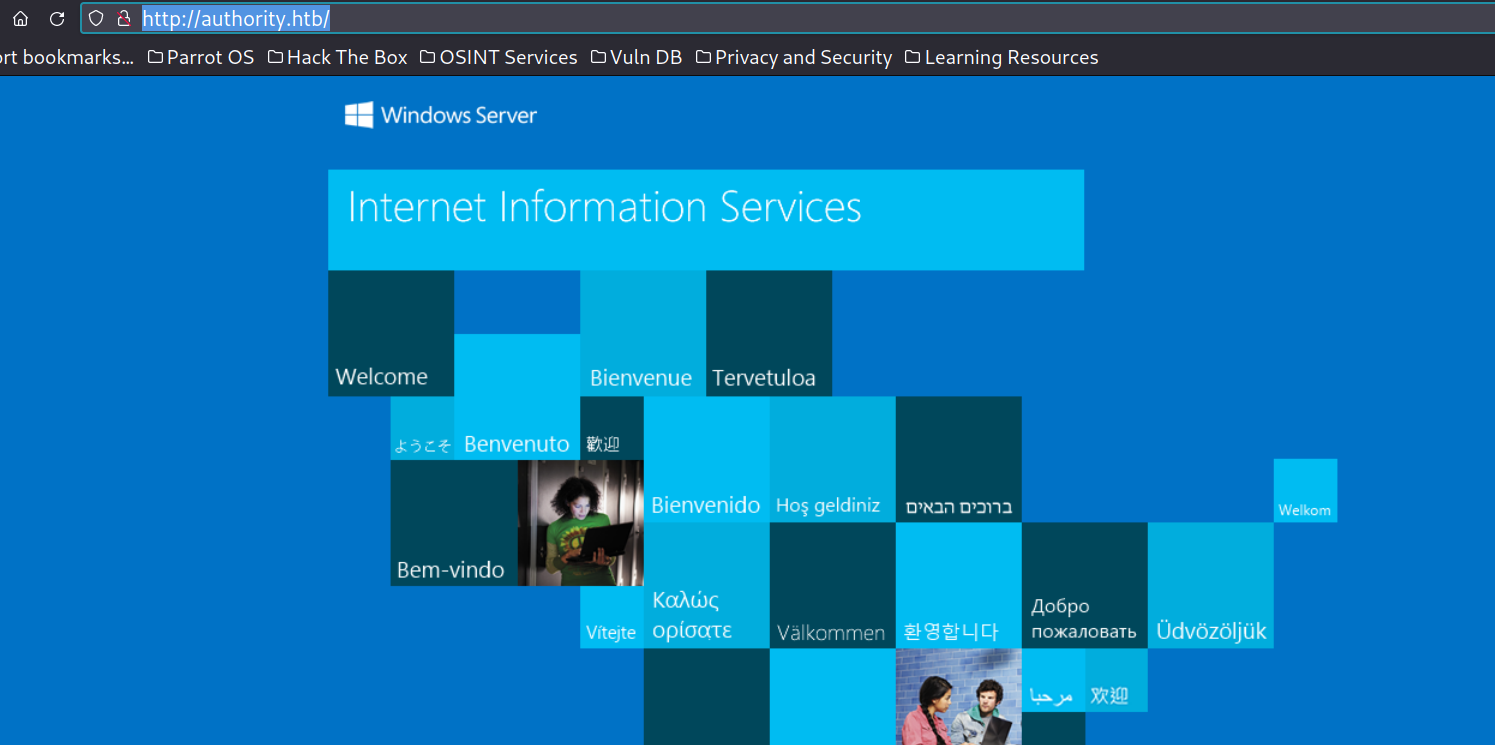
Task: Reload the page with the refresh icon
Action: tap(57, 19)
